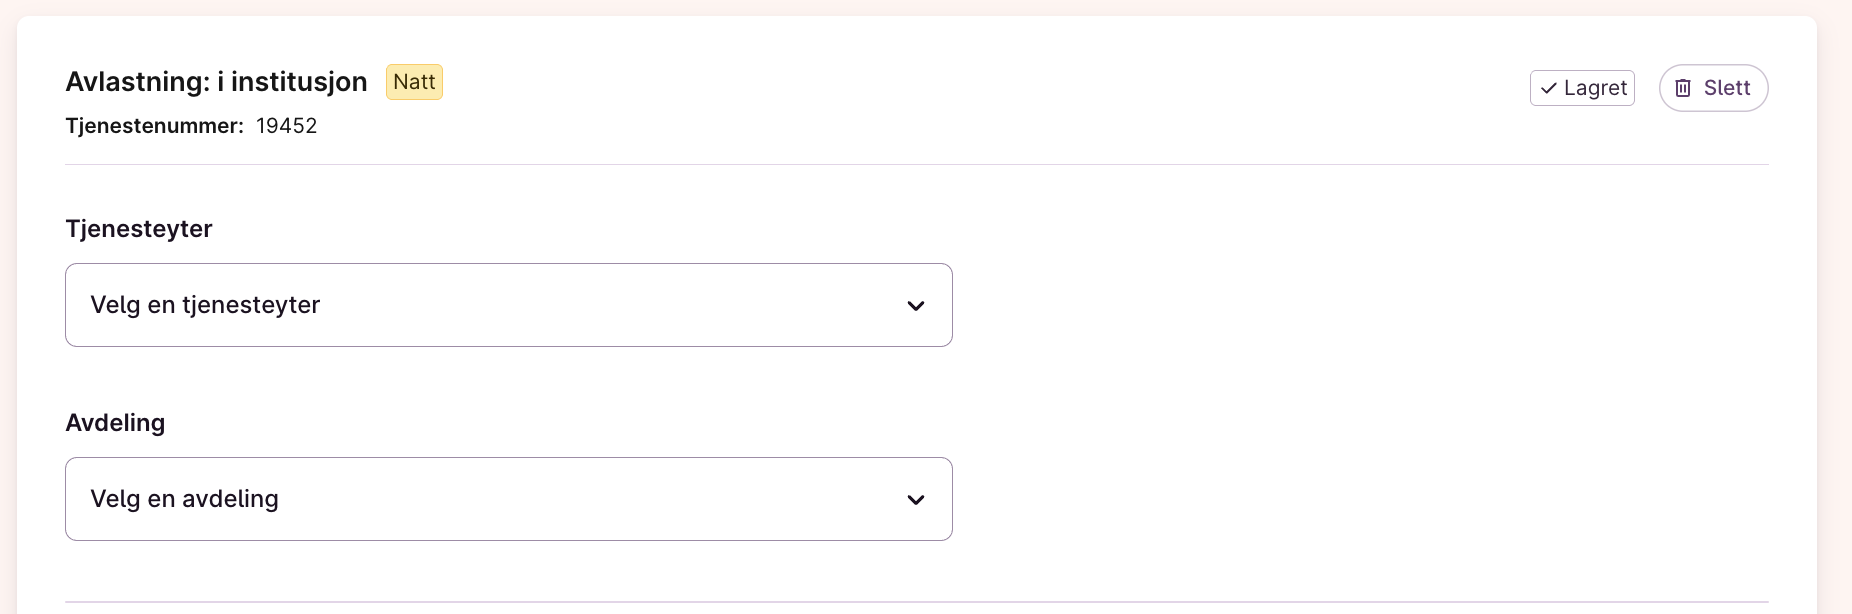This screenshot has height=614, width=1852.
Task: Open the "Velg en tjenesteyter" dropdown
Action: pyautogui.click(x=508, y=305)
